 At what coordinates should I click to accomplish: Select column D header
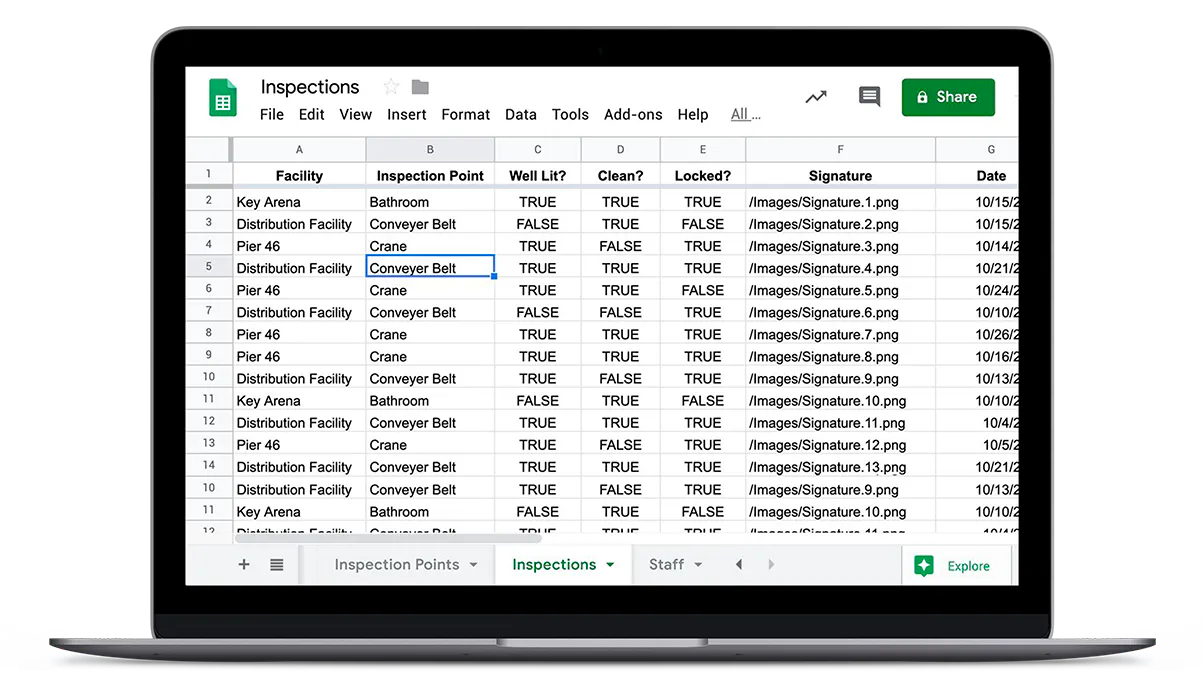(x=620, y=150)
